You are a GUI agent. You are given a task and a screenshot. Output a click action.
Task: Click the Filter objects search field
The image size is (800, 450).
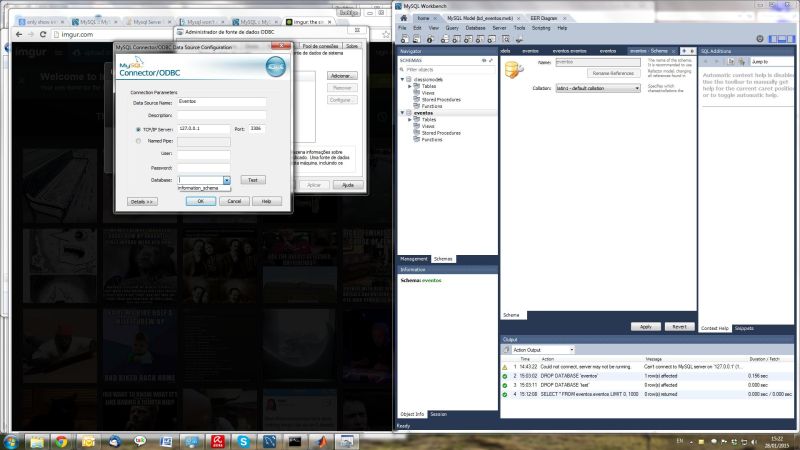(447, 69)
